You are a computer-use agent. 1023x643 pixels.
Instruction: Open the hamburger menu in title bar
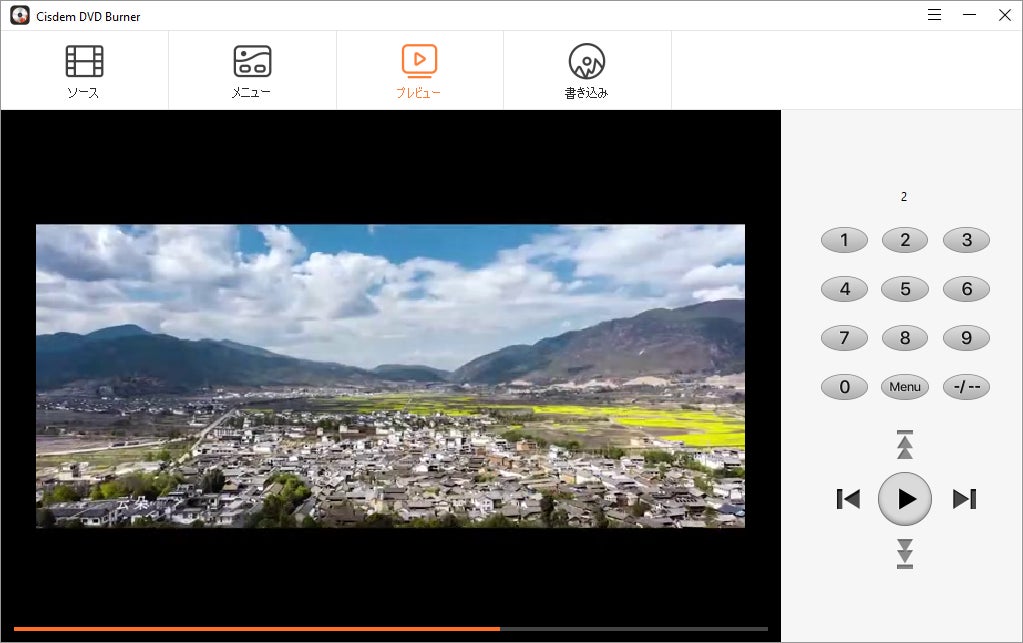(934, 15)
